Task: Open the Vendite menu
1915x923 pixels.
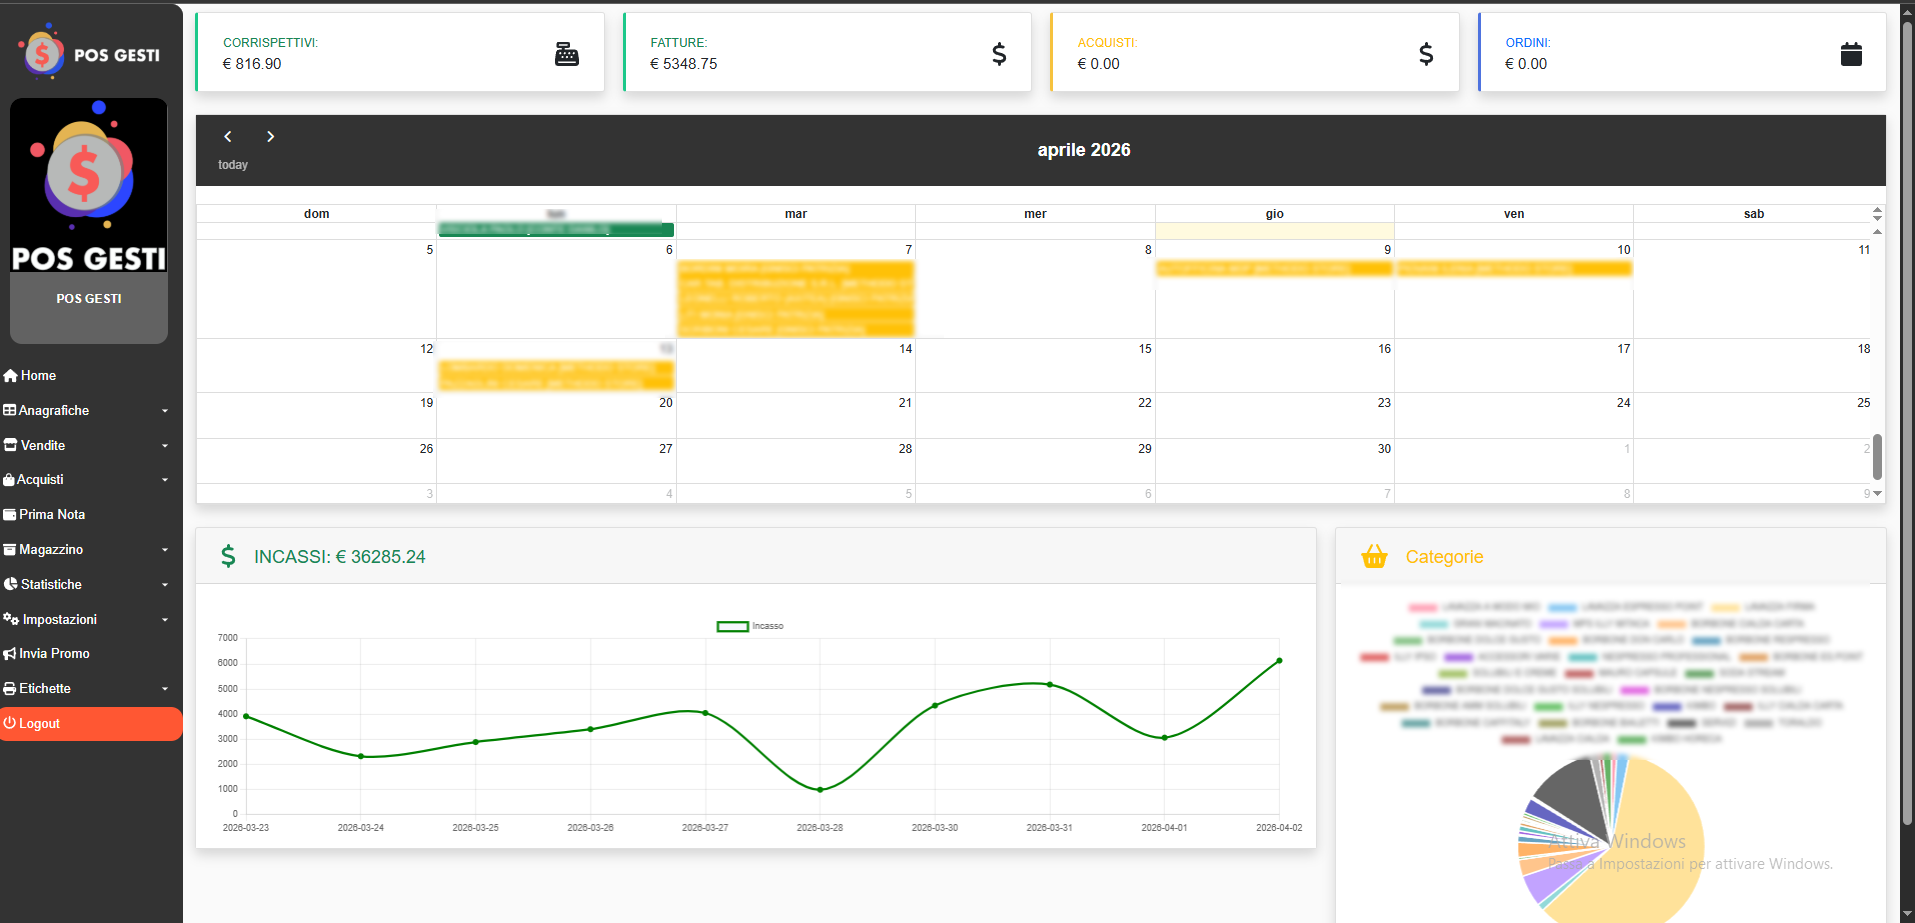Action: coord(91,446)
